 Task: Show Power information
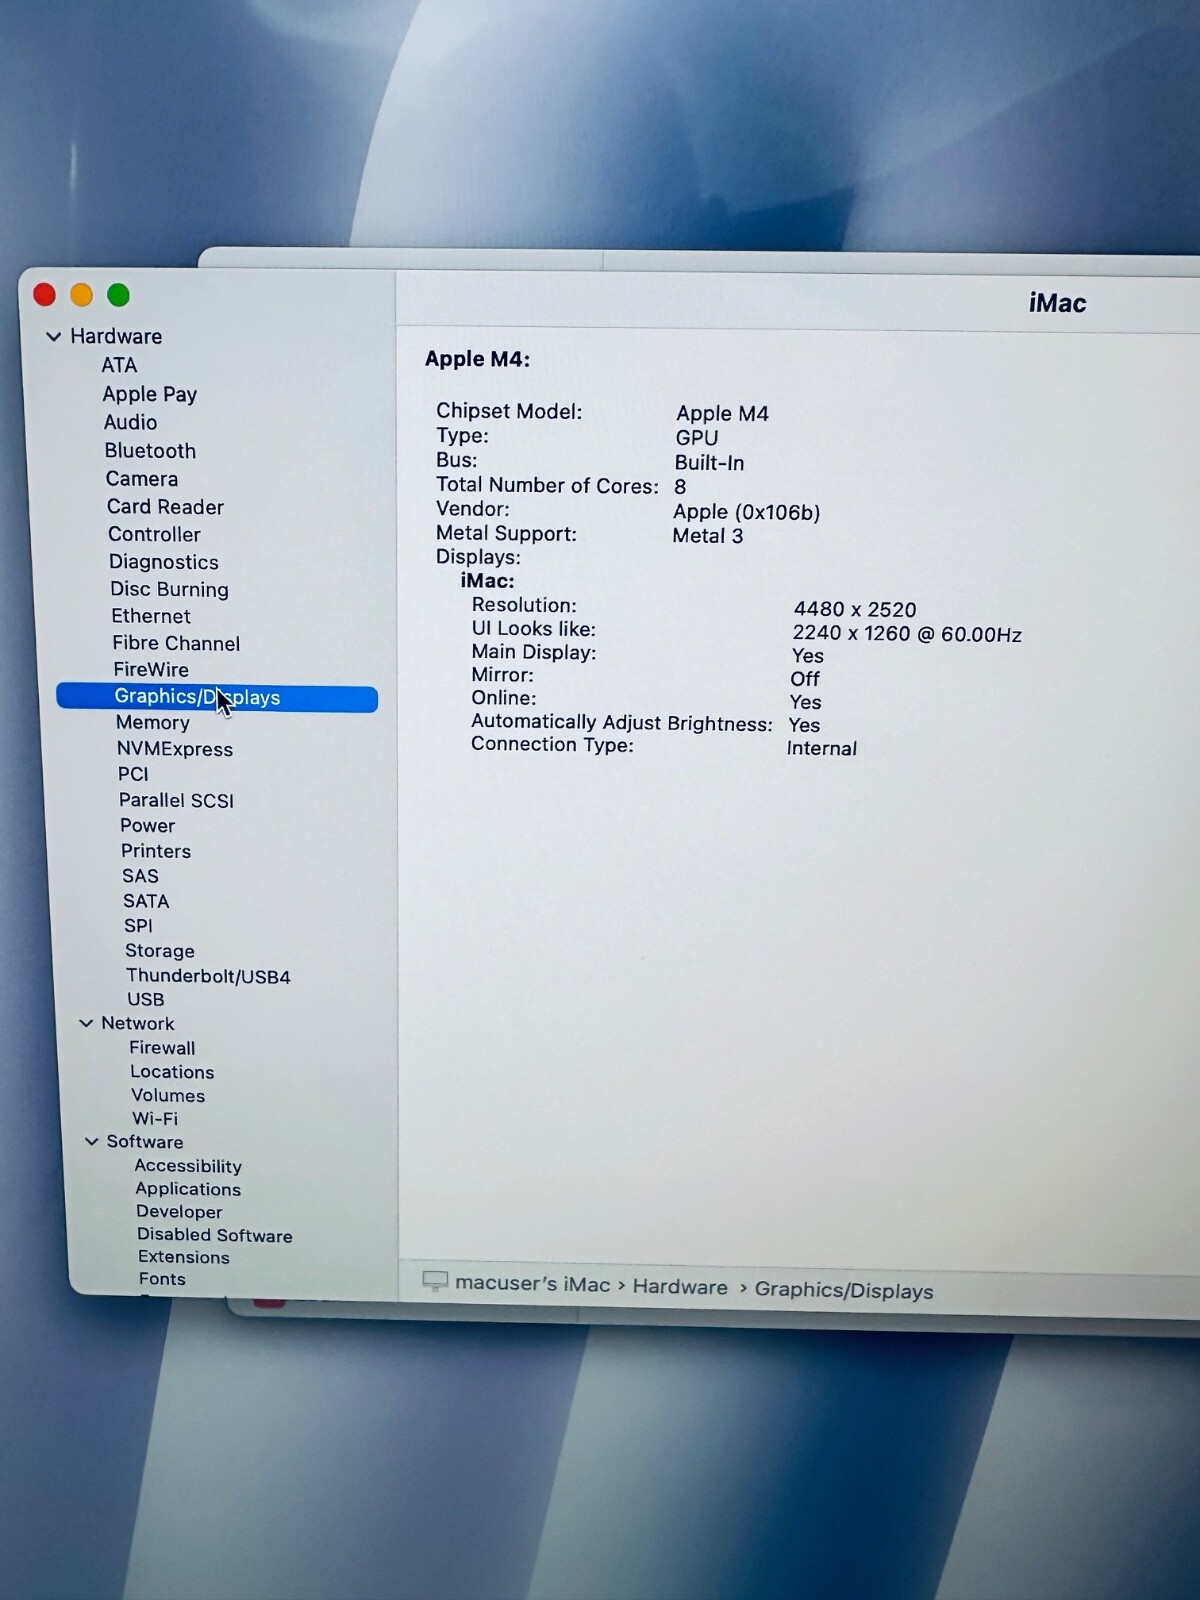(148, 826)
